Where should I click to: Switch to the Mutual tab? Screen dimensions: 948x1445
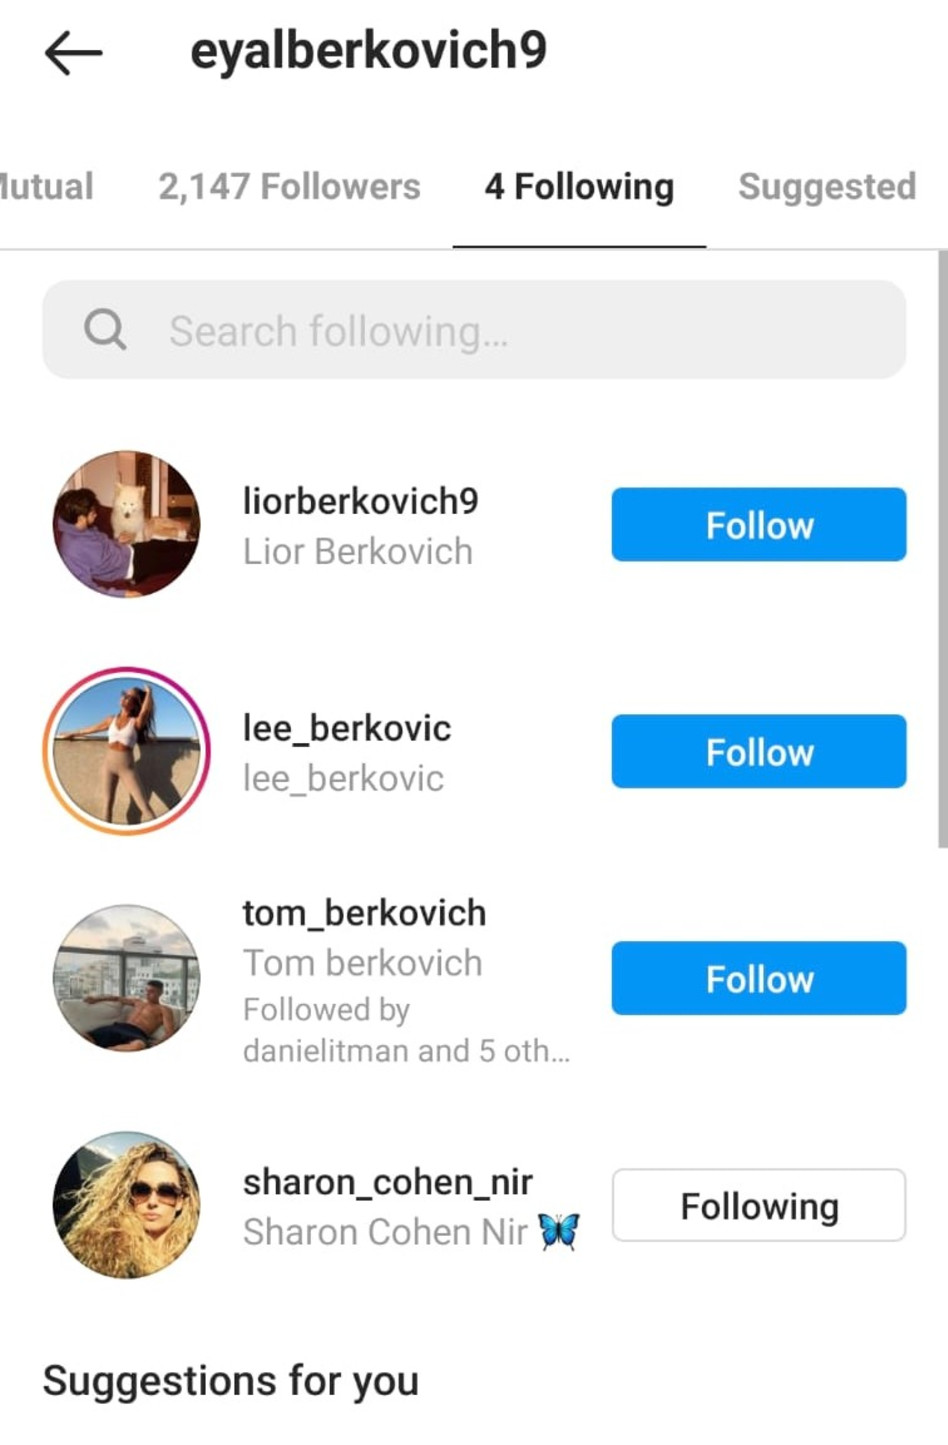[x=45, y=187]
